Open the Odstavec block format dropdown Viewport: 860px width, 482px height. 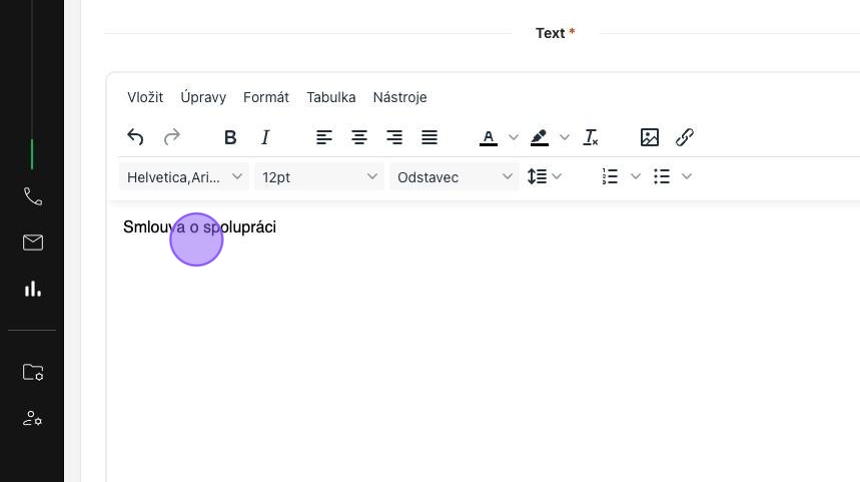(454, 177)
